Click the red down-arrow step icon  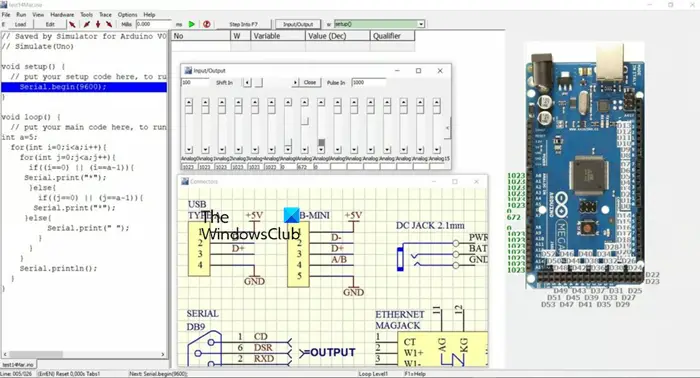[98, 24]
